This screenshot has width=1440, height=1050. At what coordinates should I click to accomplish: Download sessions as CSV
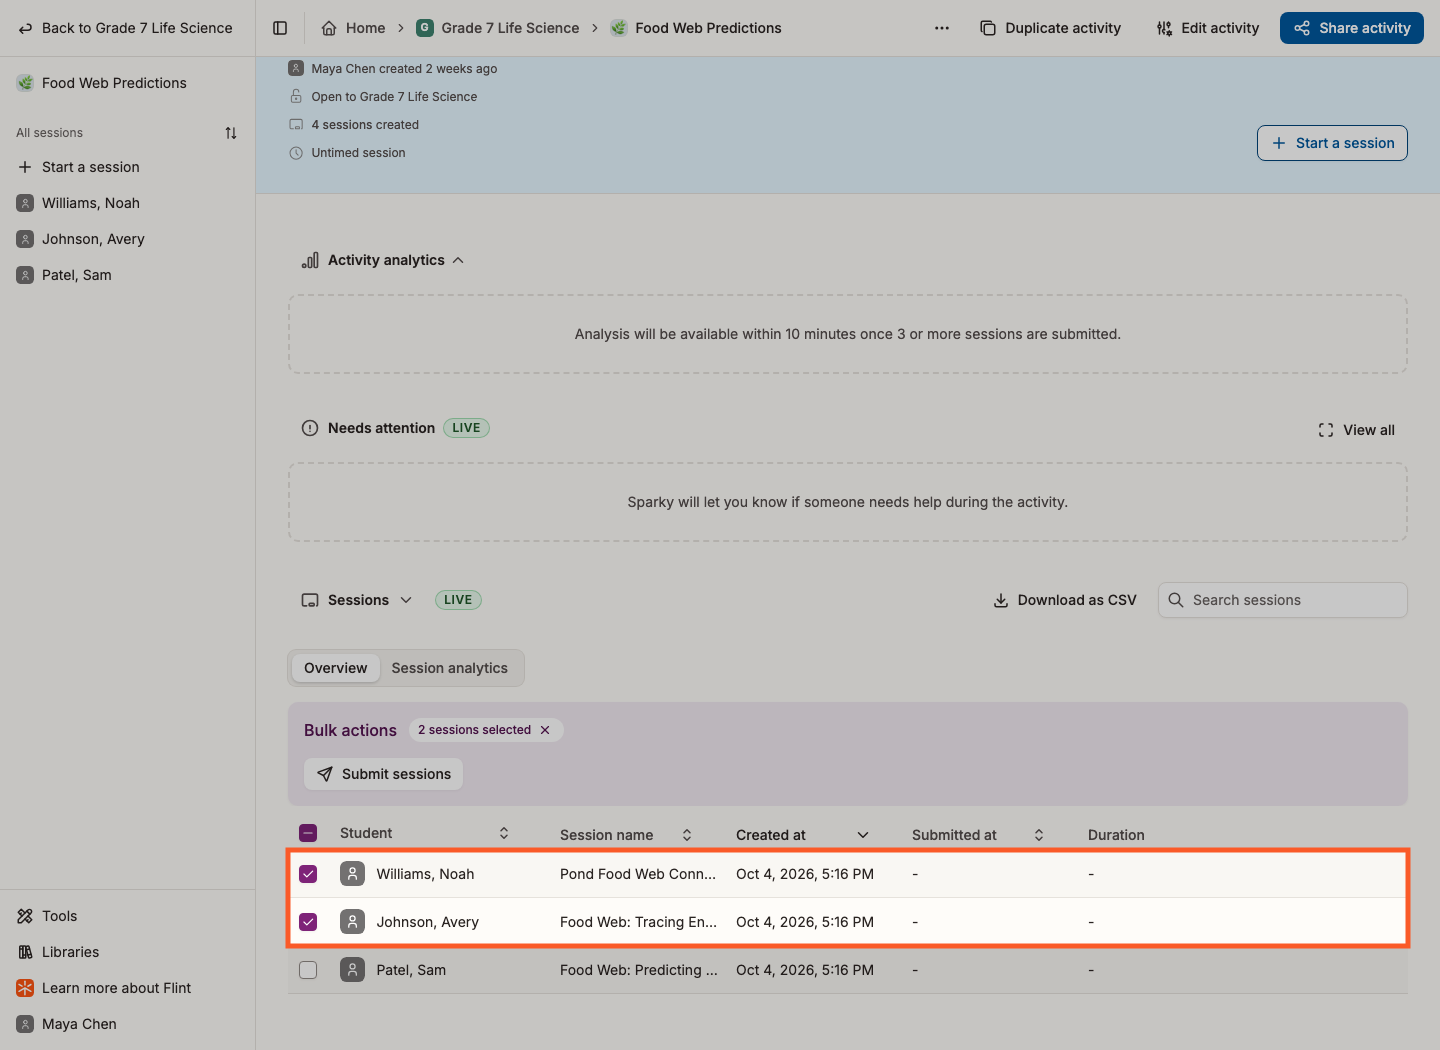click(x=1065, y=600)
